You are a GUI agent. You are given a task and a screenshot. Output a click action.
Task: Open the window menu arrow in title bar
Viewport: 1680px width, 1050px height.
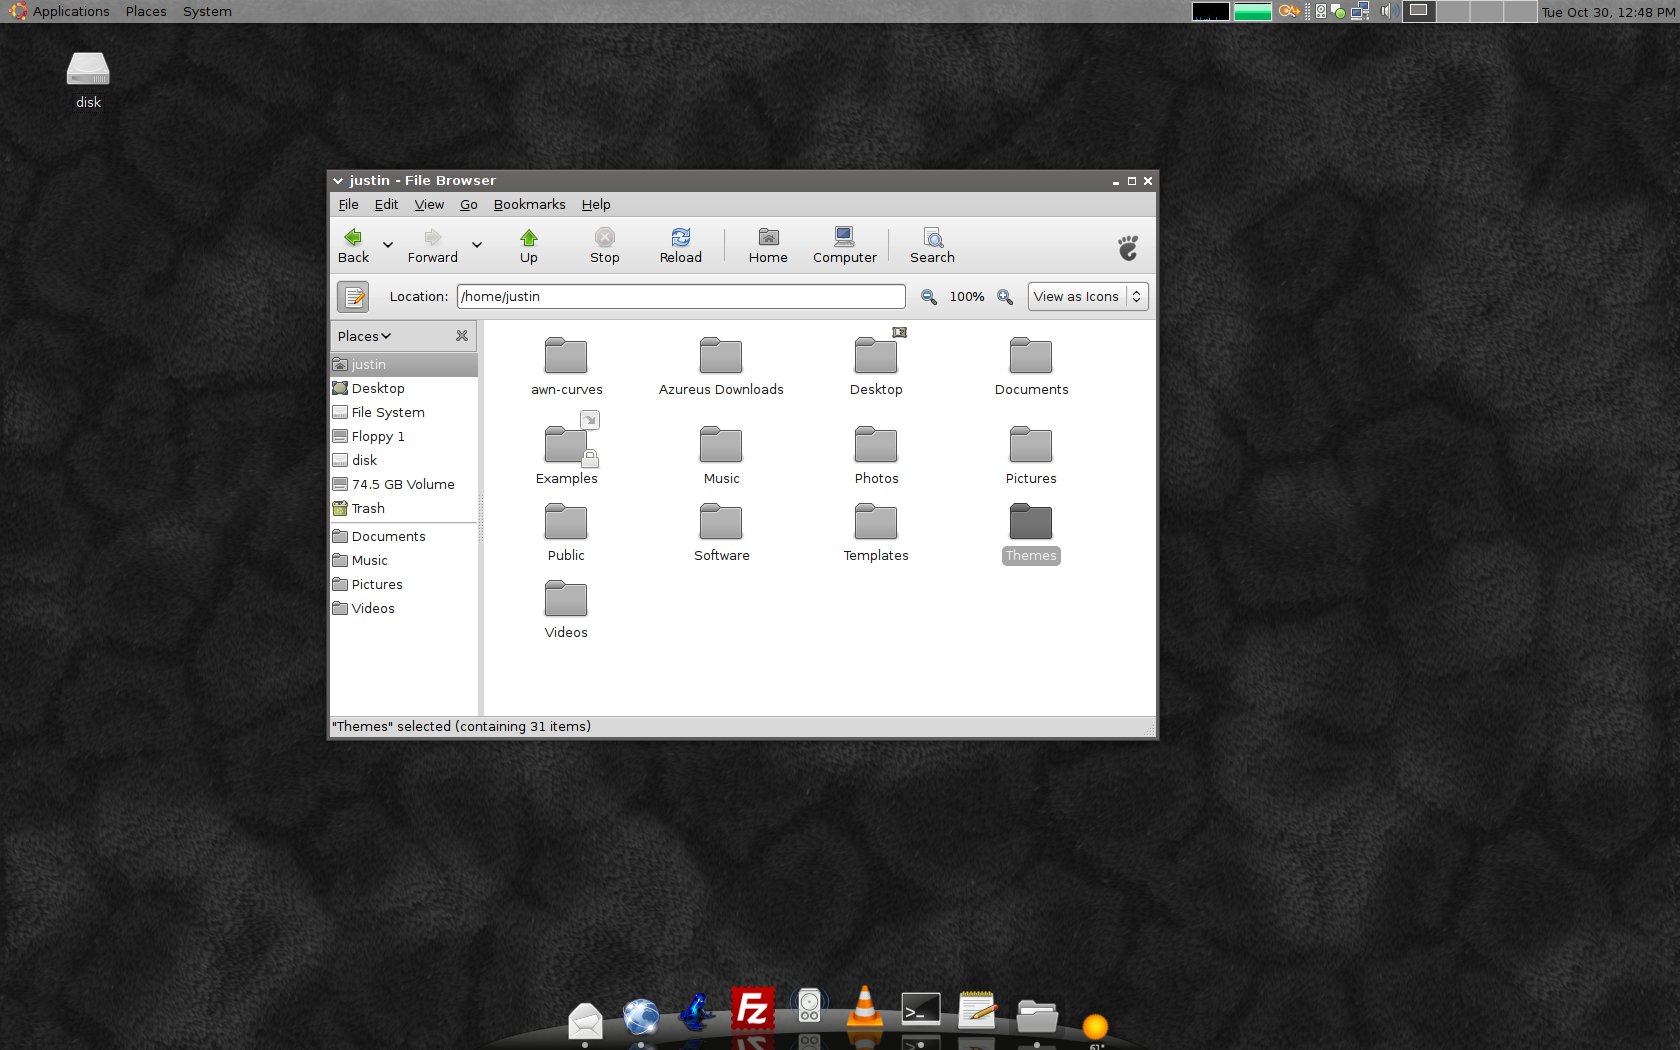[x=338, y=181]
